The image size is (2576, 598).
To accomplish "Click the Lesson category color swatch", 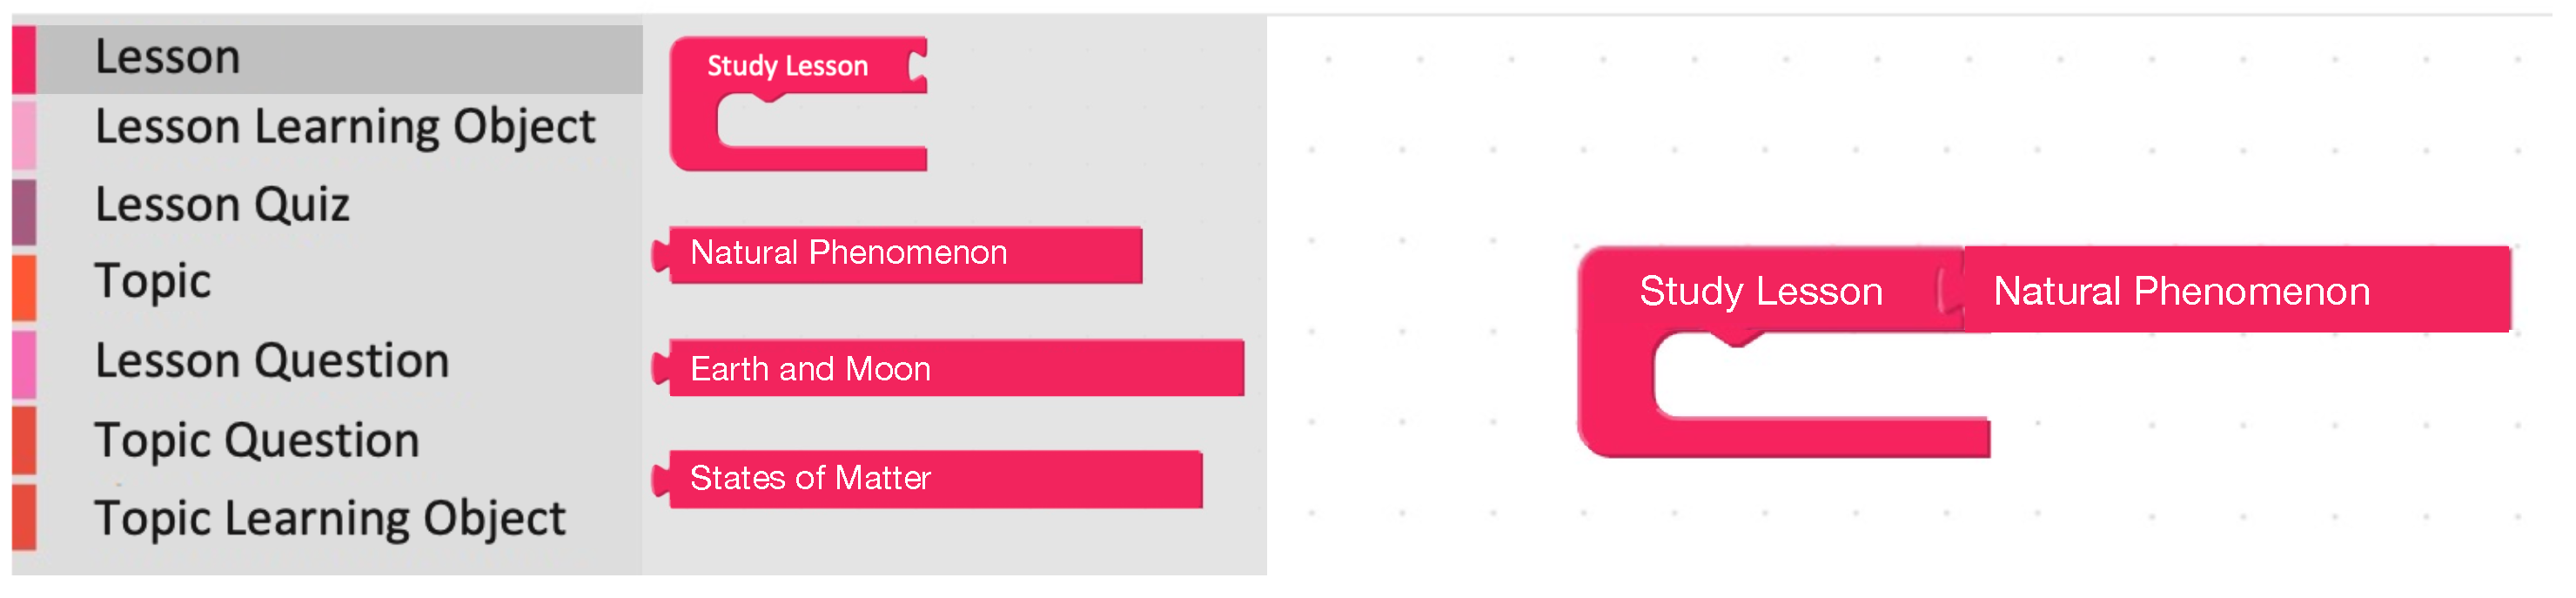I will [24, 59].
